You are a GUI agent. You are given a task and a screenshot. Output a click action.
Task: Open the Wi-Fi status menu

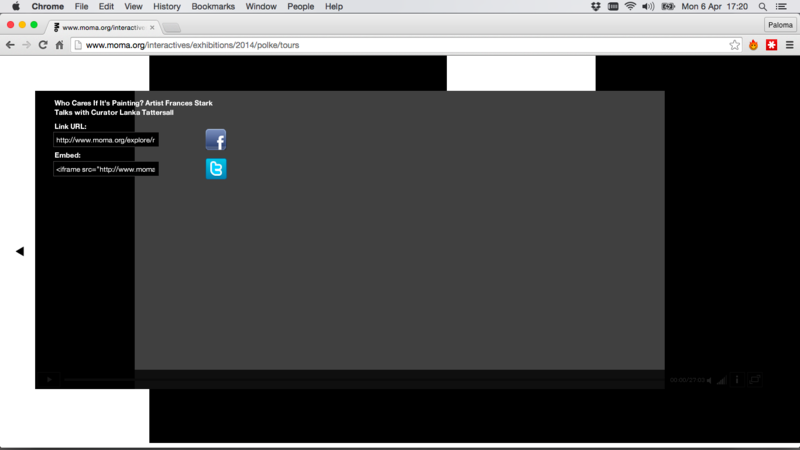click(x=630, y=7)
